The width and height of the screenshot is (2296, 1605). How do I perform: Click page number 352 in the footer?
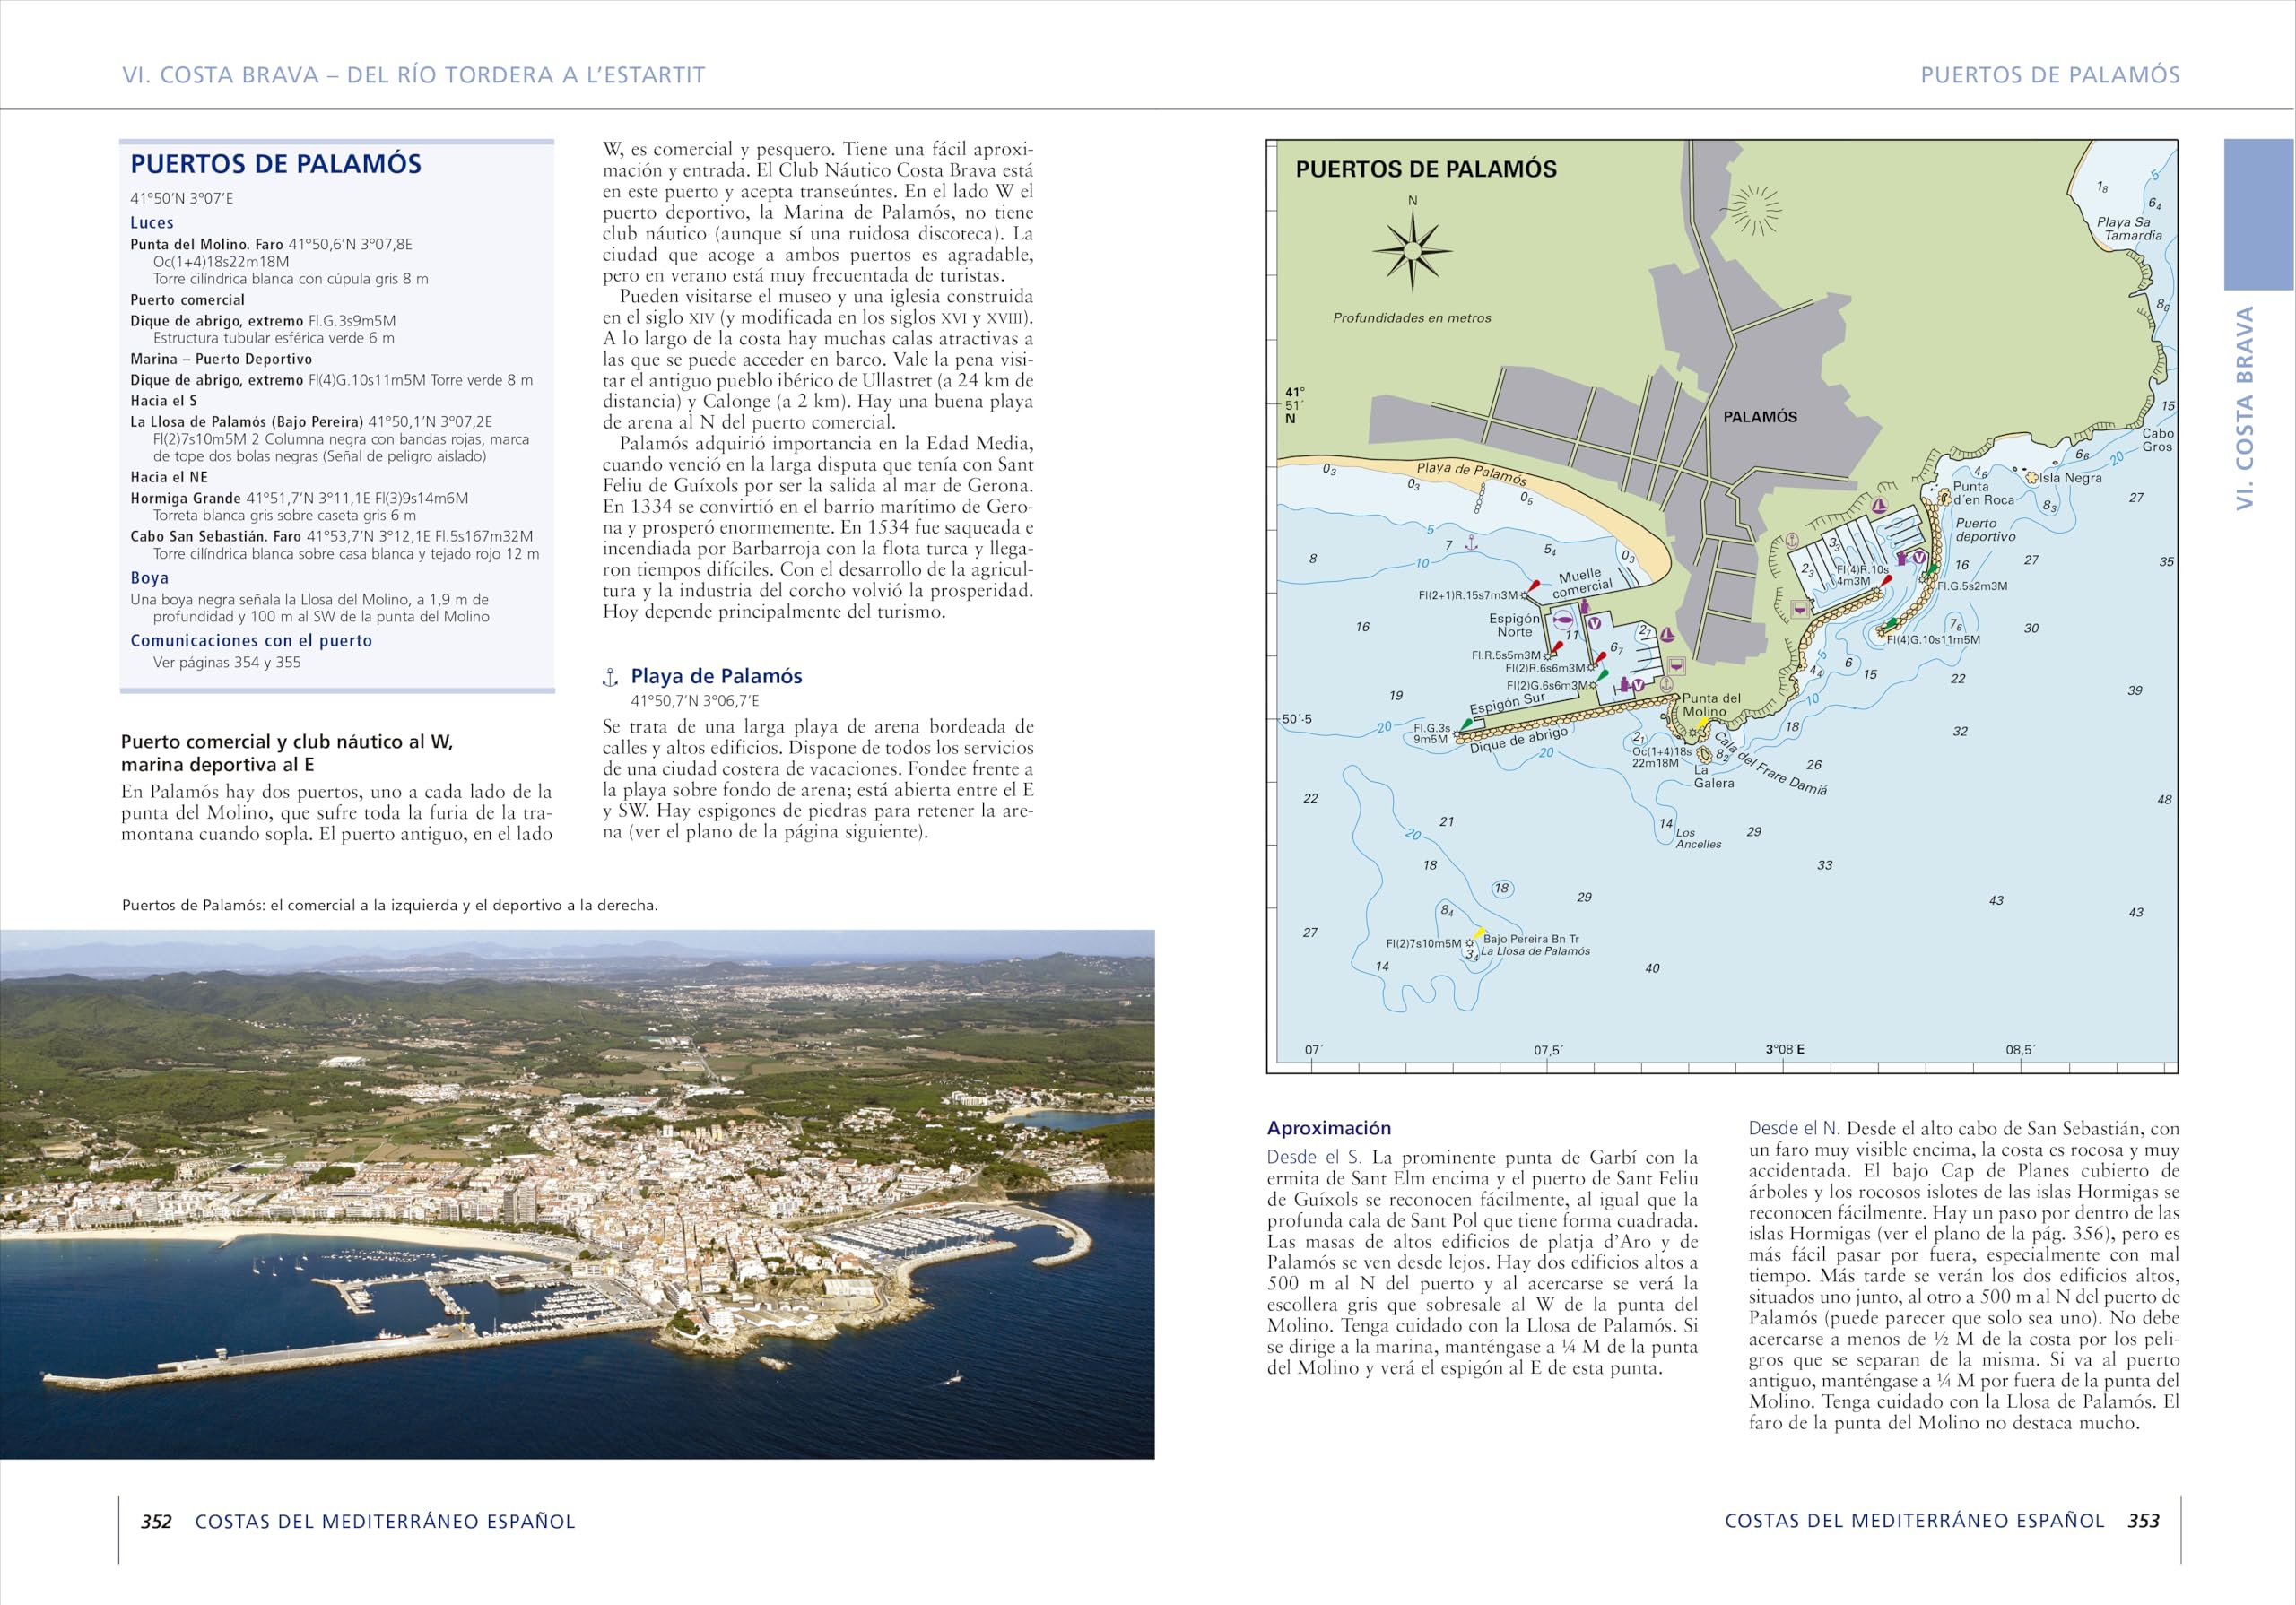[156, 1521]
